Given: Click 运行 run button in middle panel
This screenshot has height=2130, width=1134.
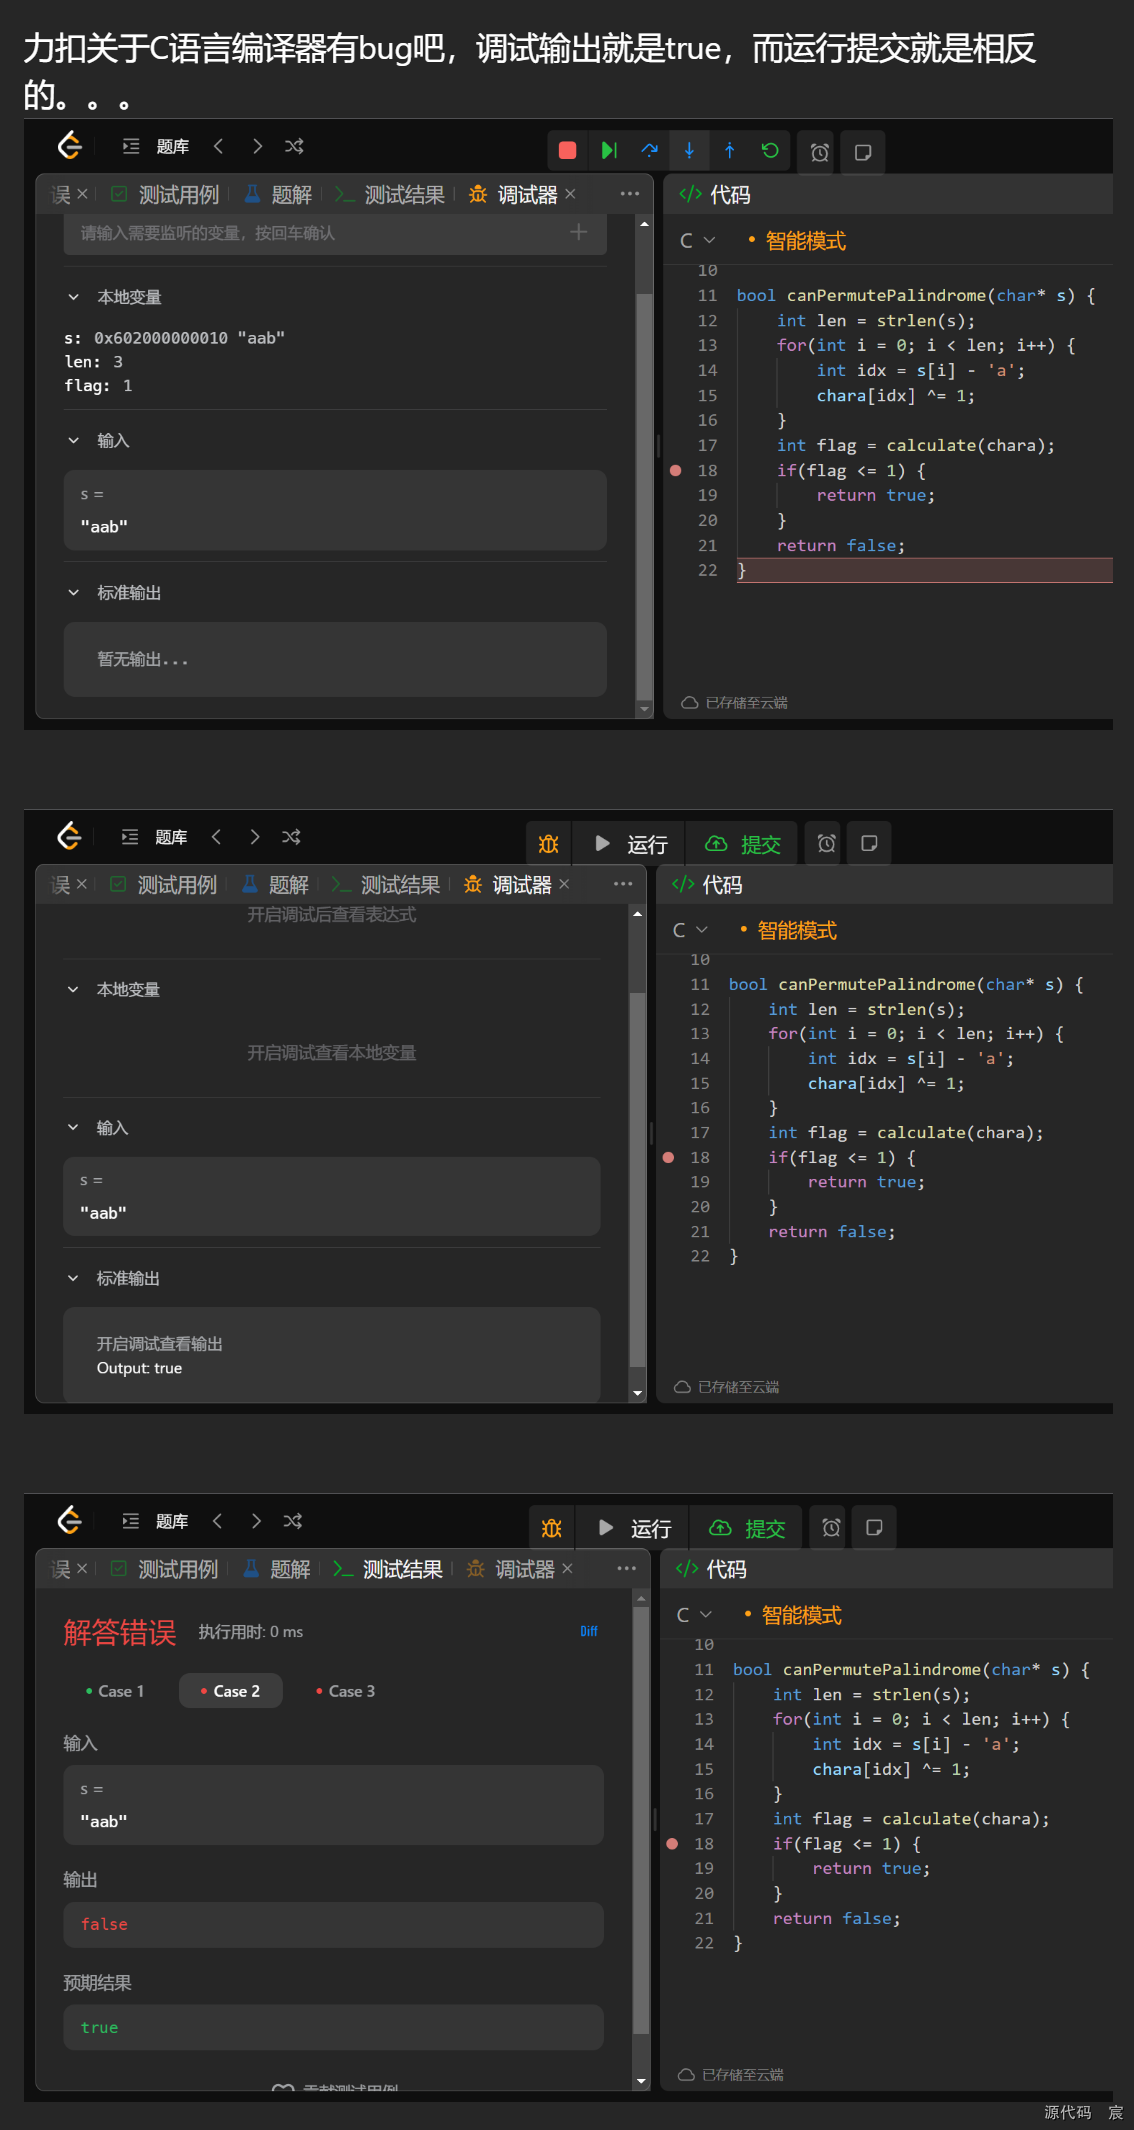Looking at the screenshot, I should [631, 844].
